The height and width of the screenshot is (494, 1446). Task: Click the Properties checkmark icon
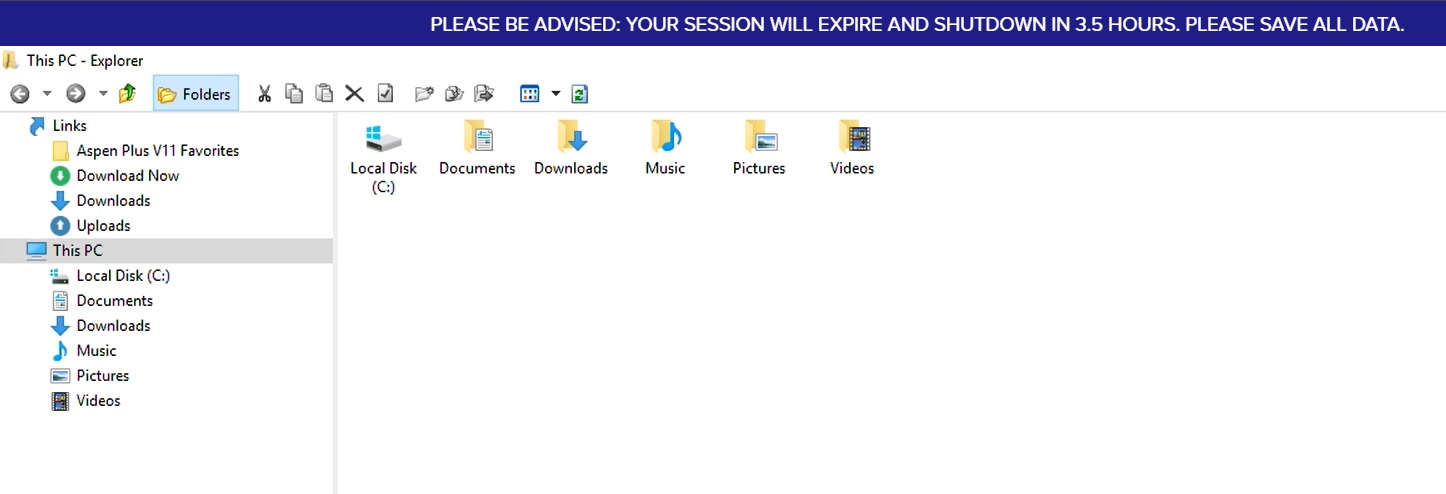click(385, 94)
